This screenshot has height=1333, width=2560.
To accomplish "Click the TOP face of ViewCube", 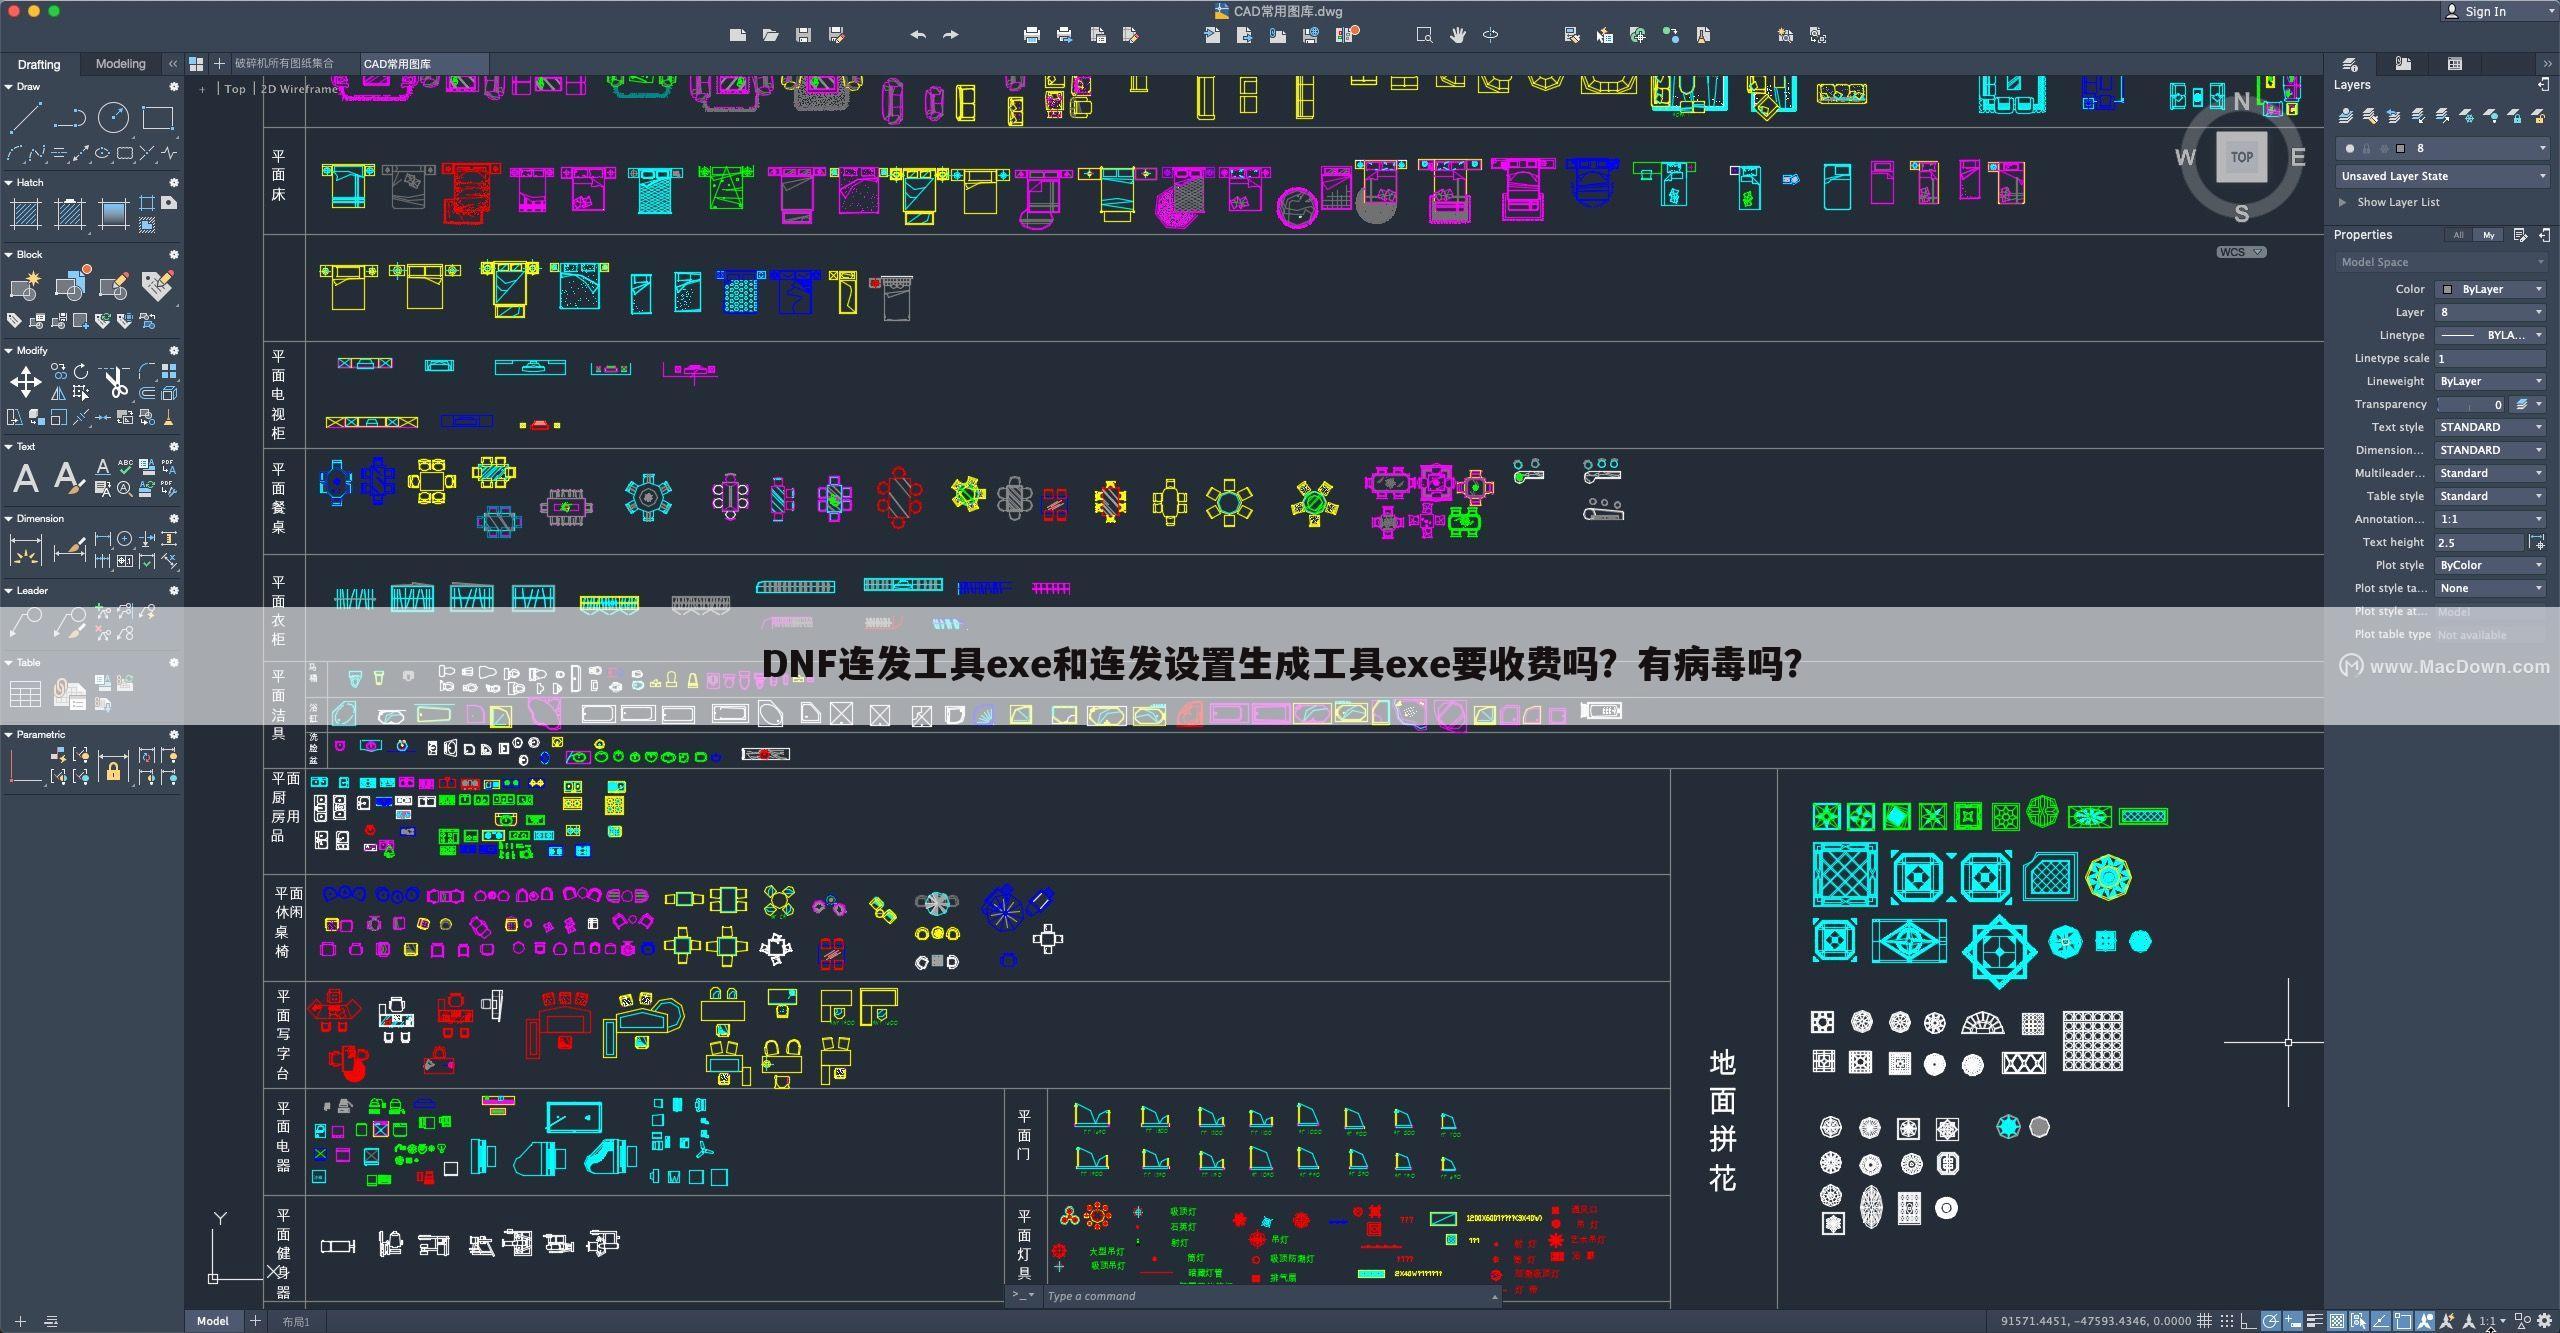I will click(2241, 157).
